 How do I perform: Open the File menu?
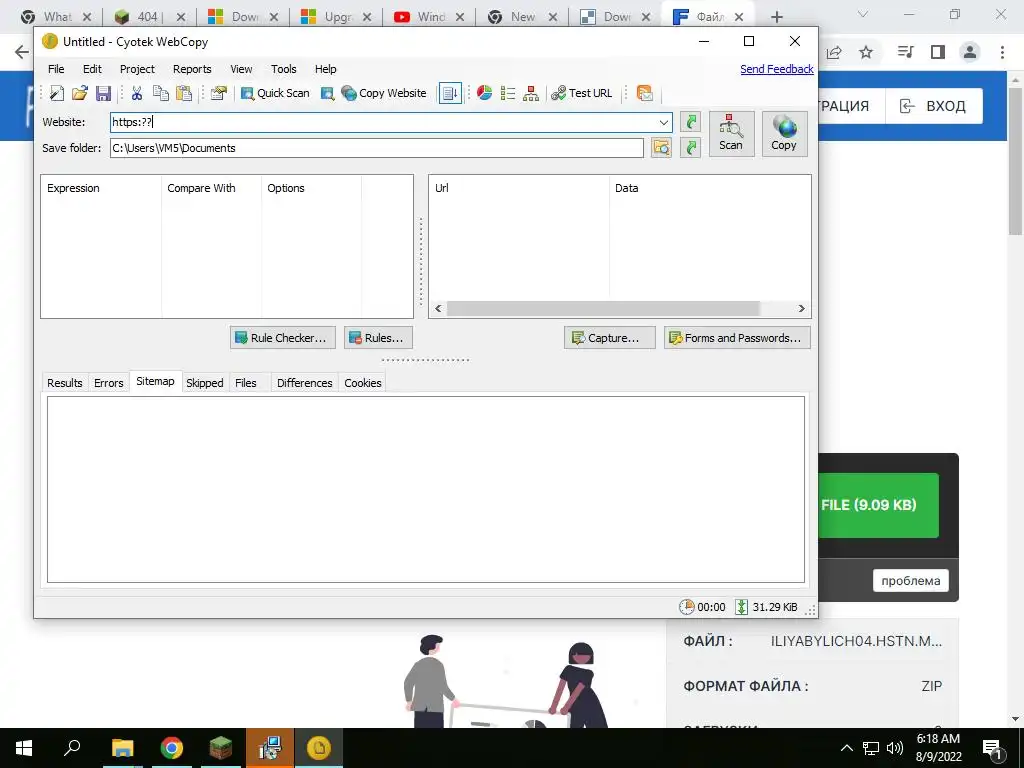(56, 69)
